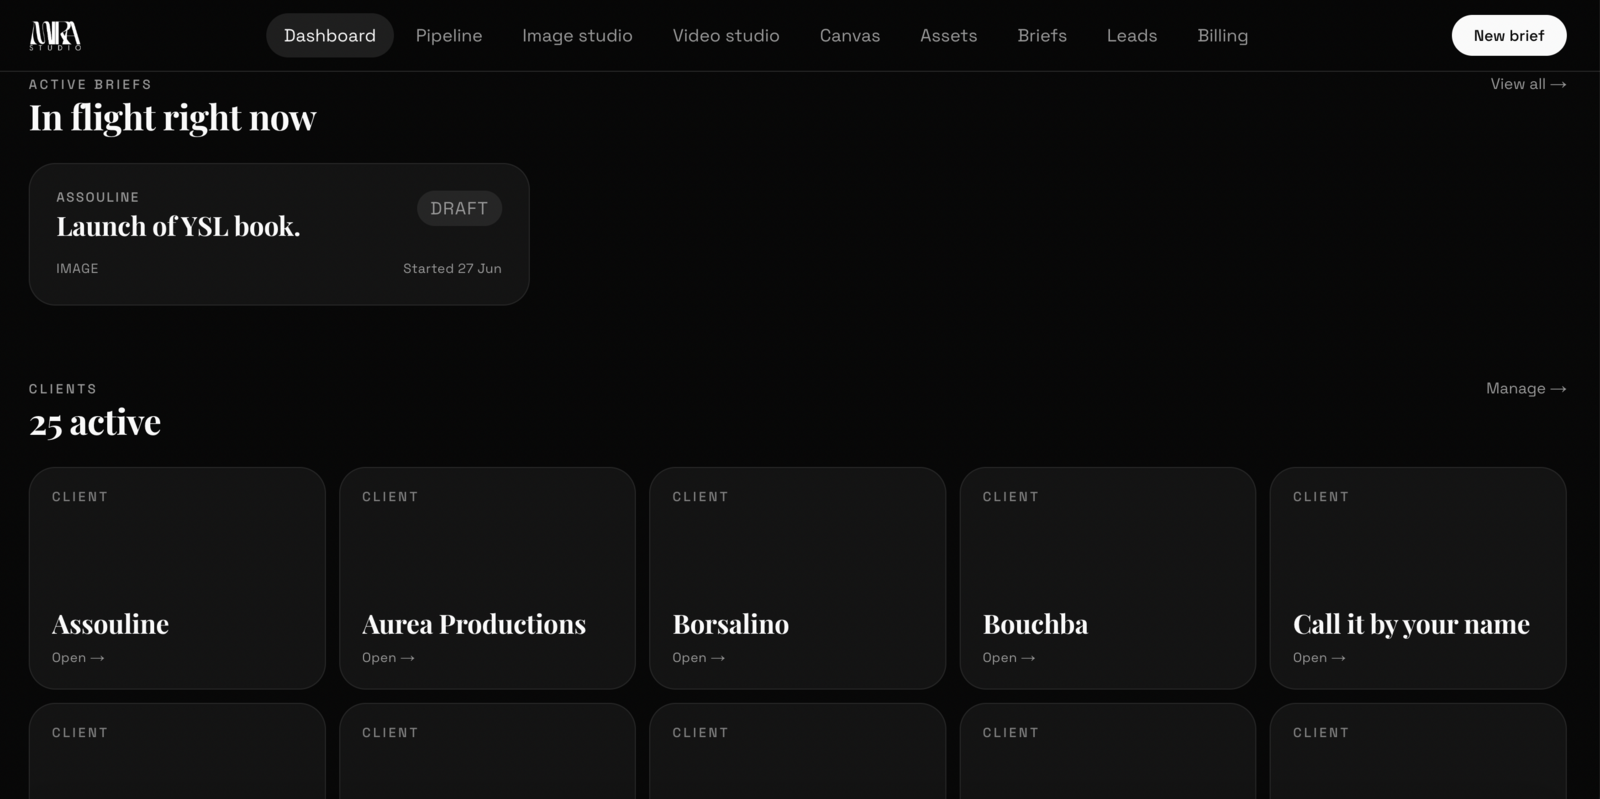Open the Dashboard tab
Screen dimensions: 1600x799
pyautogui.click(x=330, y=36)
